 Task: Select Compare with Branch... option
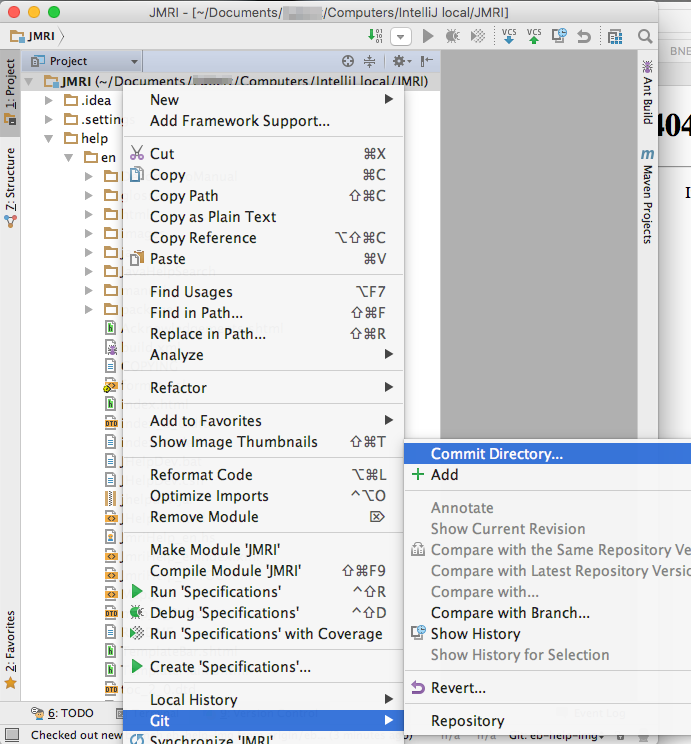point(510,613)
